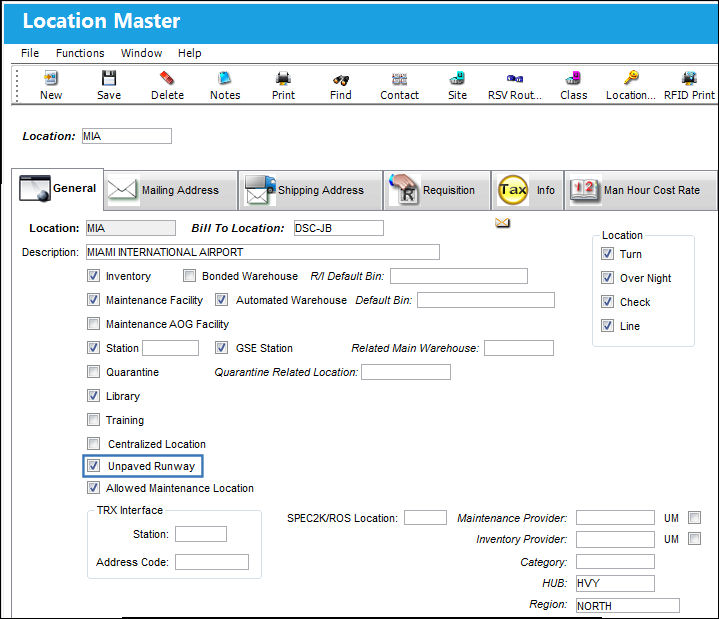Switch to the Mailing Address tab
Screen dimensions: 719x619
point(171,190)
